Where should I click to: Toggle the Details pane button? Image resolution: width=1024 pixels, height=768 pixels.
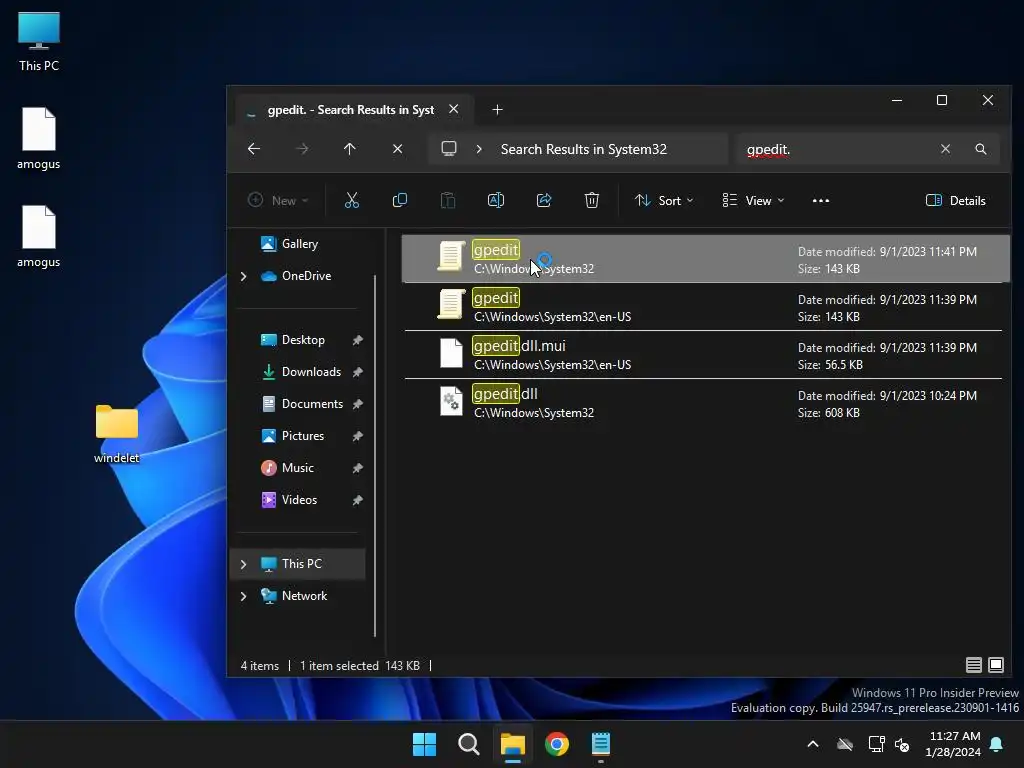[x=955, y=200]
